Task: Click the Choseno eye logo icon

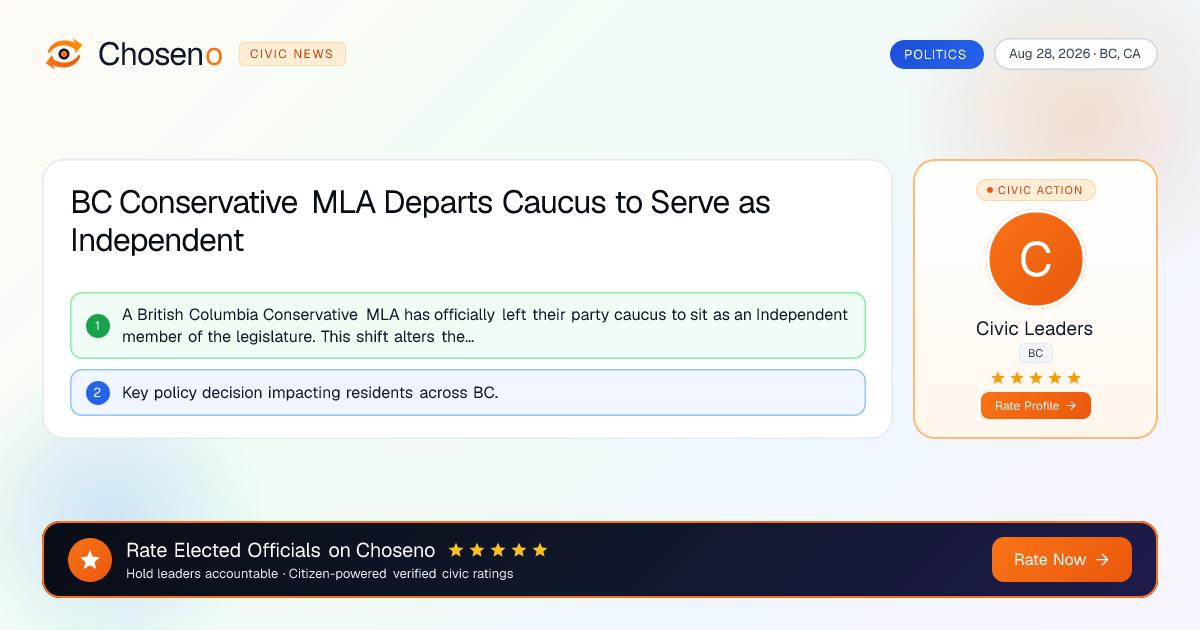Action: pos(64,54)
